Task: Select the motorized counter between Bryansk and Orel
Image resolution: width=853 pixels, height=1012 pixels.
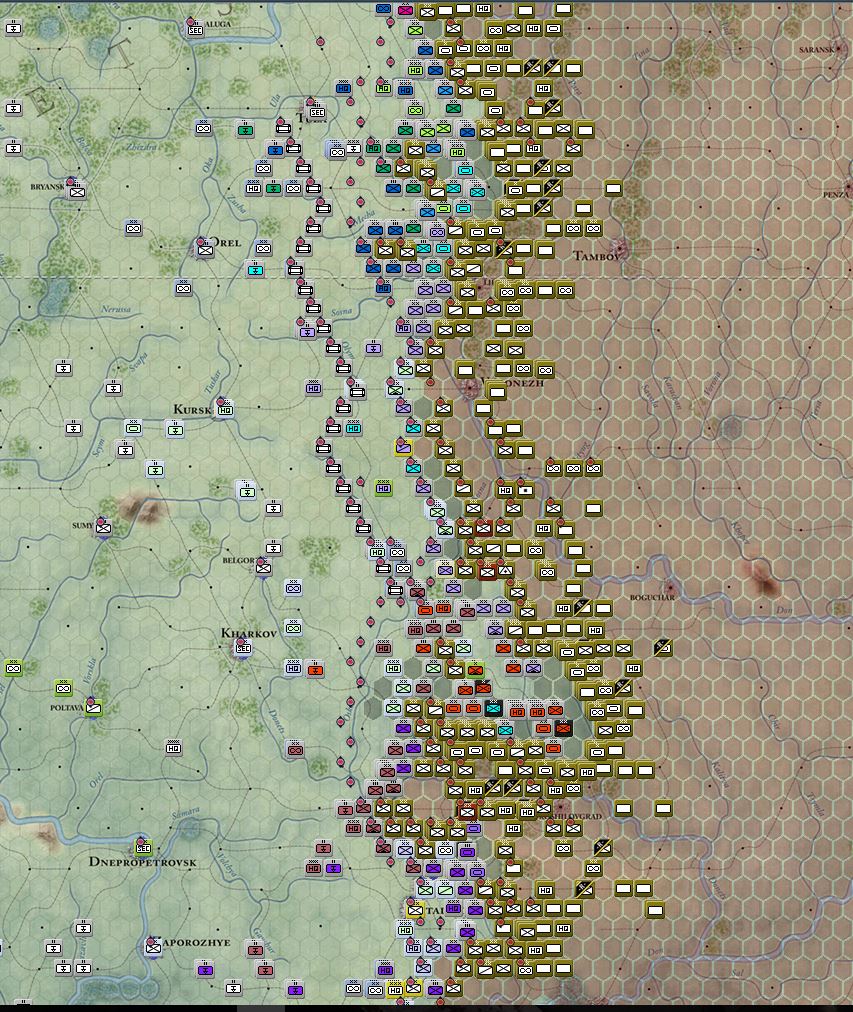Action: [134, 228]
